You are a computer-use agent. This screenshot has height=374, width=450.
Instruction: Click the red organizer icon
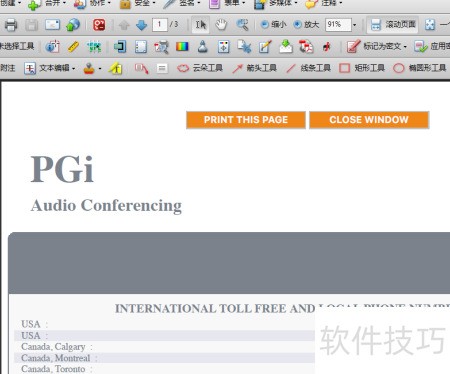point(99,25)
